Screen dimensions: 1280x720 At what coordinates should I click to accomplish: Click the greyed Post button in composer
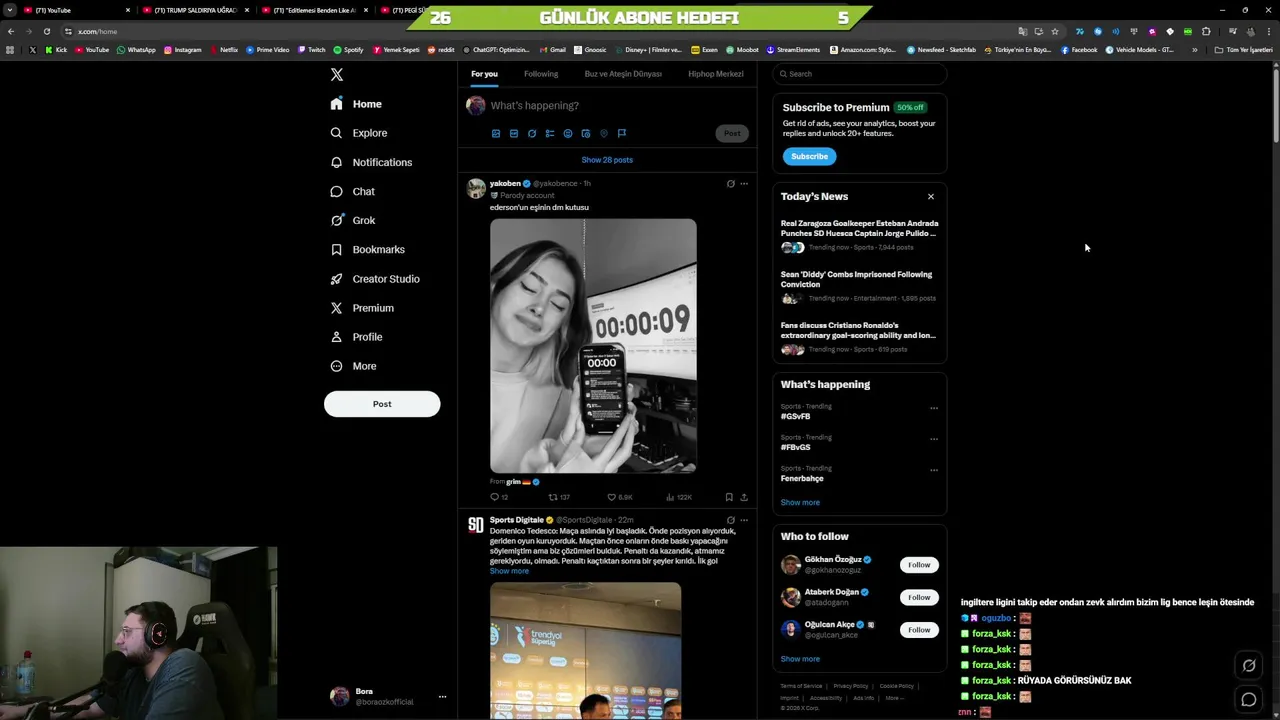[x=732, y=133]
